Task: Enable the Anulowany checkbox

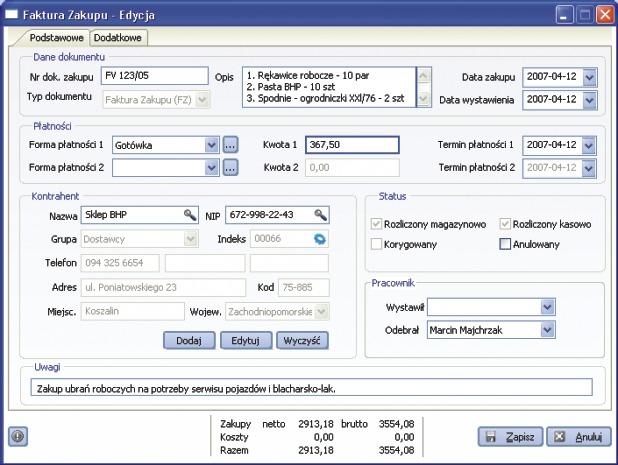Action: [x=505, y=244]
